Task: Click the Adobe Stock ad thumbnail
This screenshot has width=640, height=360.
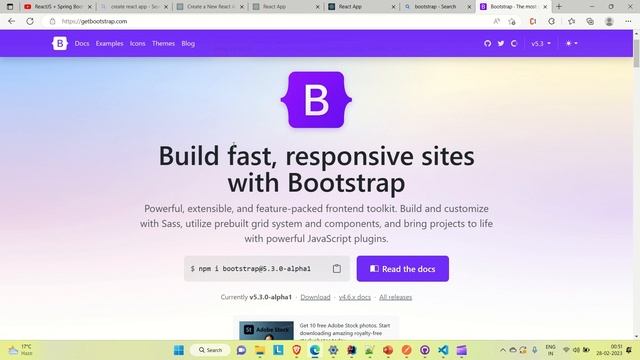Action: coord(266,331)
